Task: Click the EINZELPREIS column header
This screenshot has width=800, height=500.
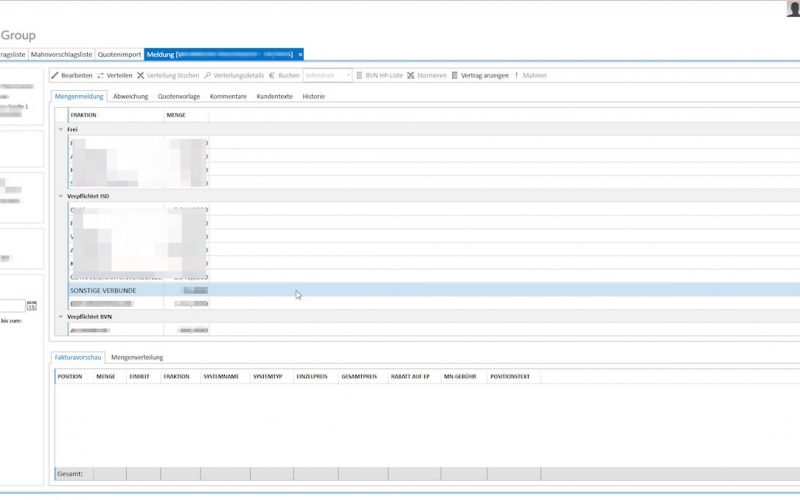Action: [315, 376]
